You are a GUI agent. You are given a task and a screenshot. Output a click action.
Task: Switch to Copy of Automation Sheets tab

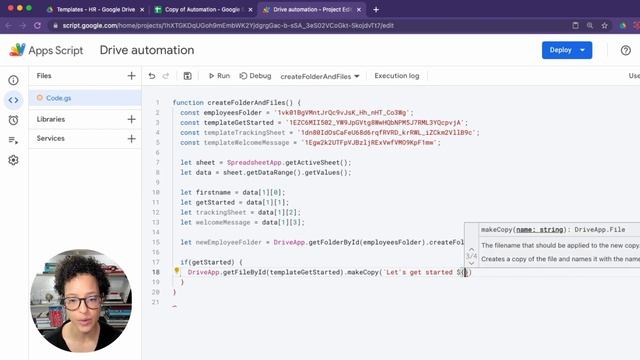[x=202, y=9]
